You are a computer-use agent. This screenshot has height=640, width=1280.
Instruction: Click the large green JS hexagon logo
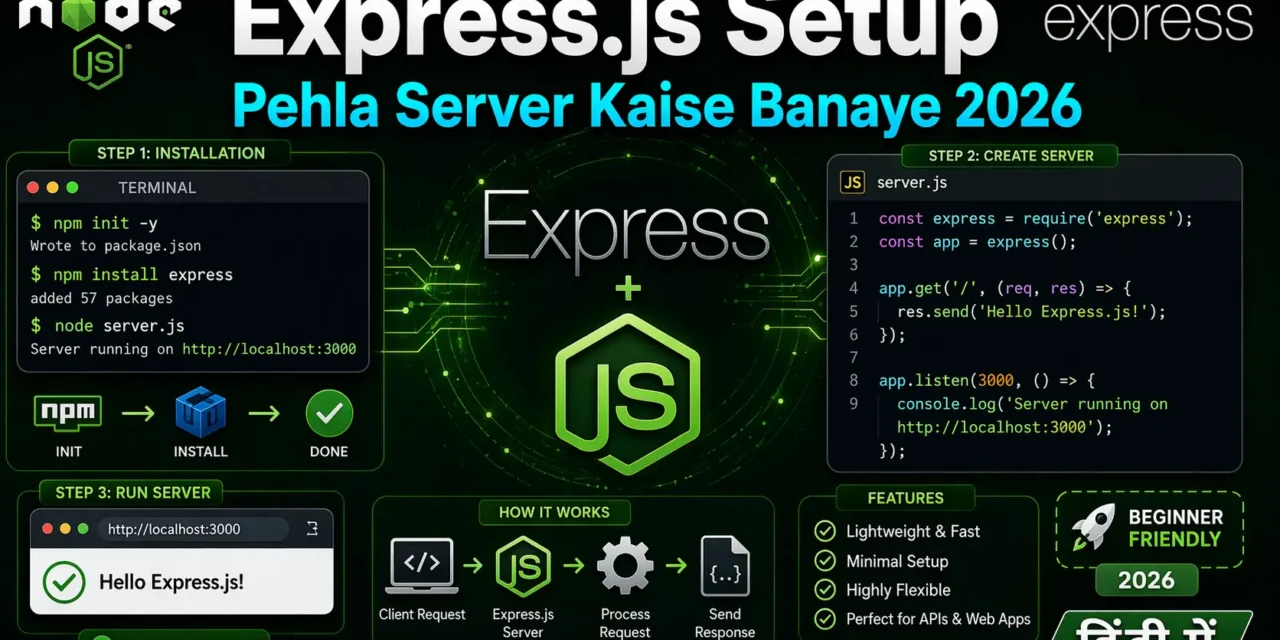coord(627,393)
